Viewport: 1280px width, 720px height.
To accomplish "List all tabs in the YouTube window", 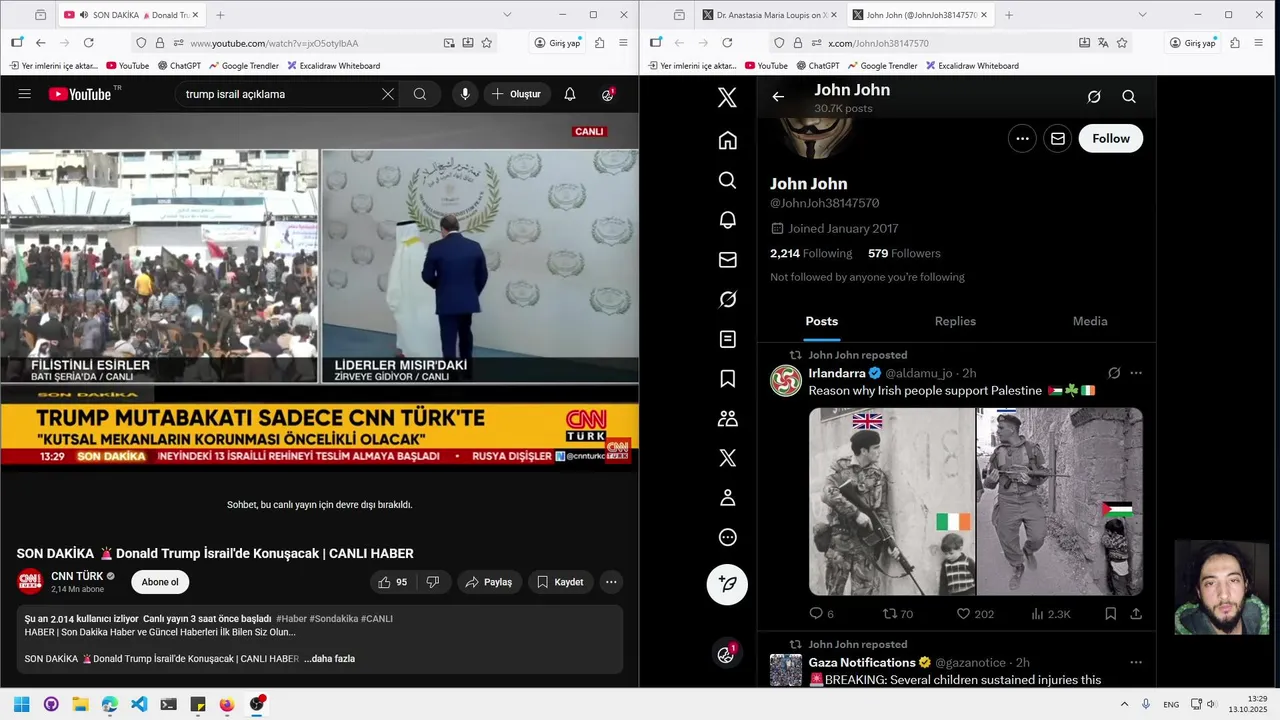I will pos(507,15).
